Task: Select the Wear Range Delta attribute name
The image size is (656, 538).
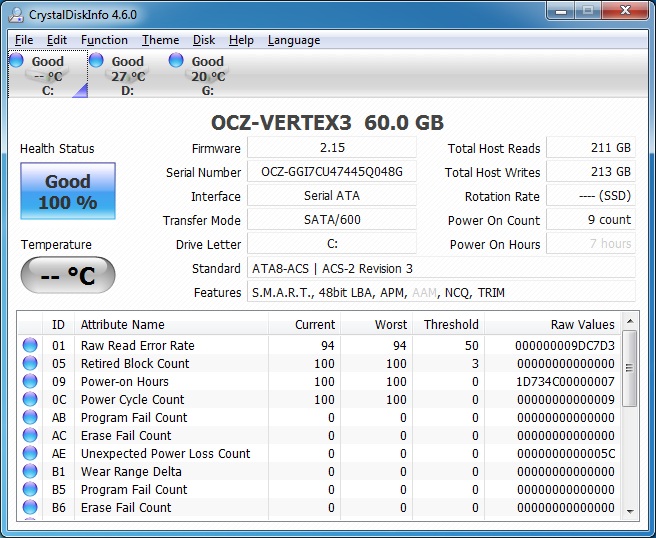Action: tap(131, 471)
